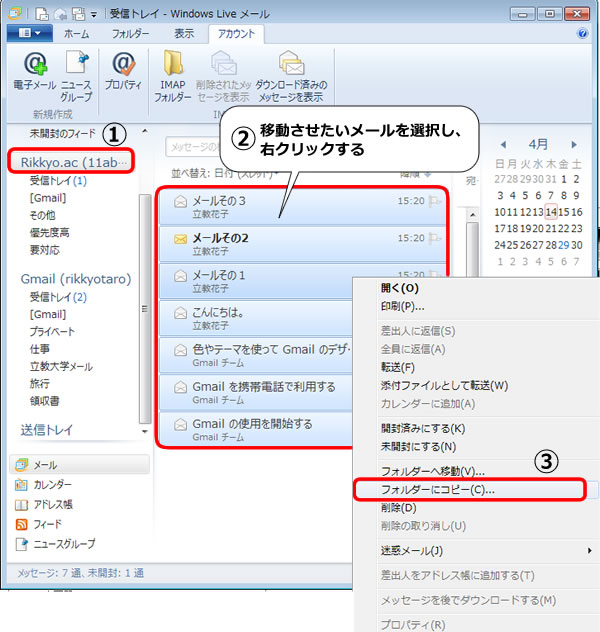
Task: Select the Rikkyo.ac account in folder pane
Action: tap(71, 162)
